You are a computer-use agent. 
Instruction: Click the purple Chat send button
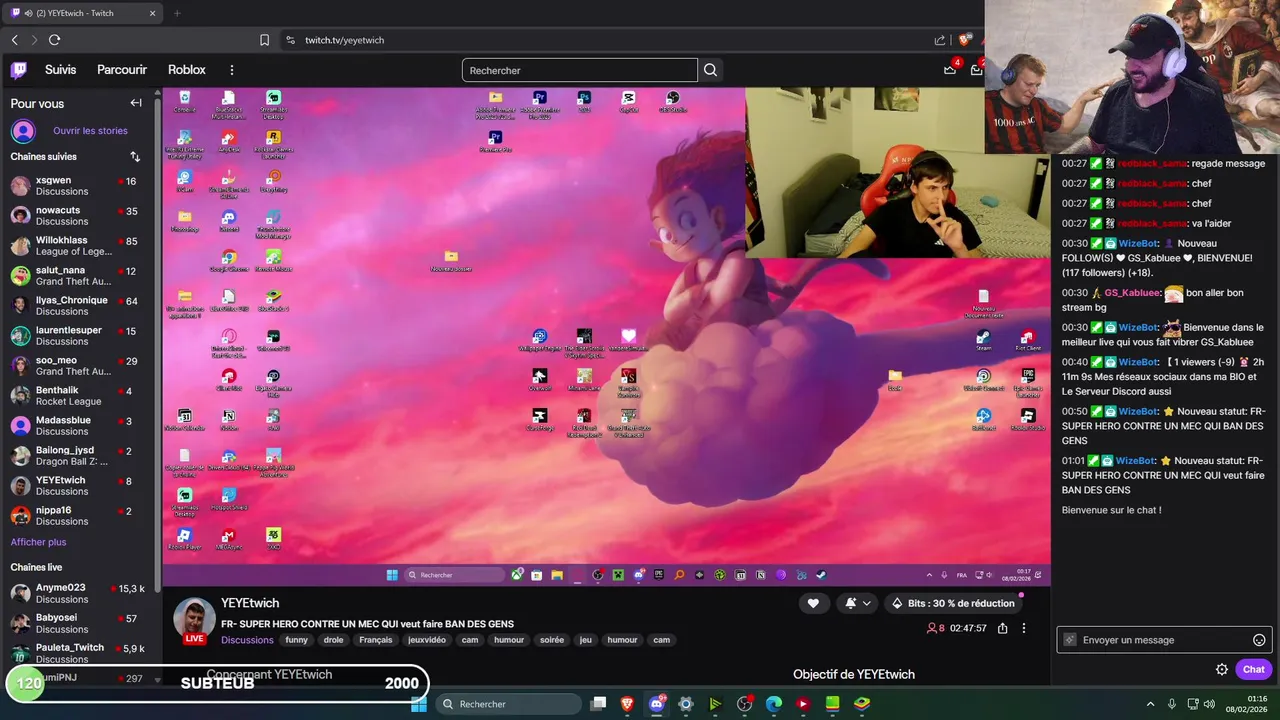click(x=1253, y=669)
